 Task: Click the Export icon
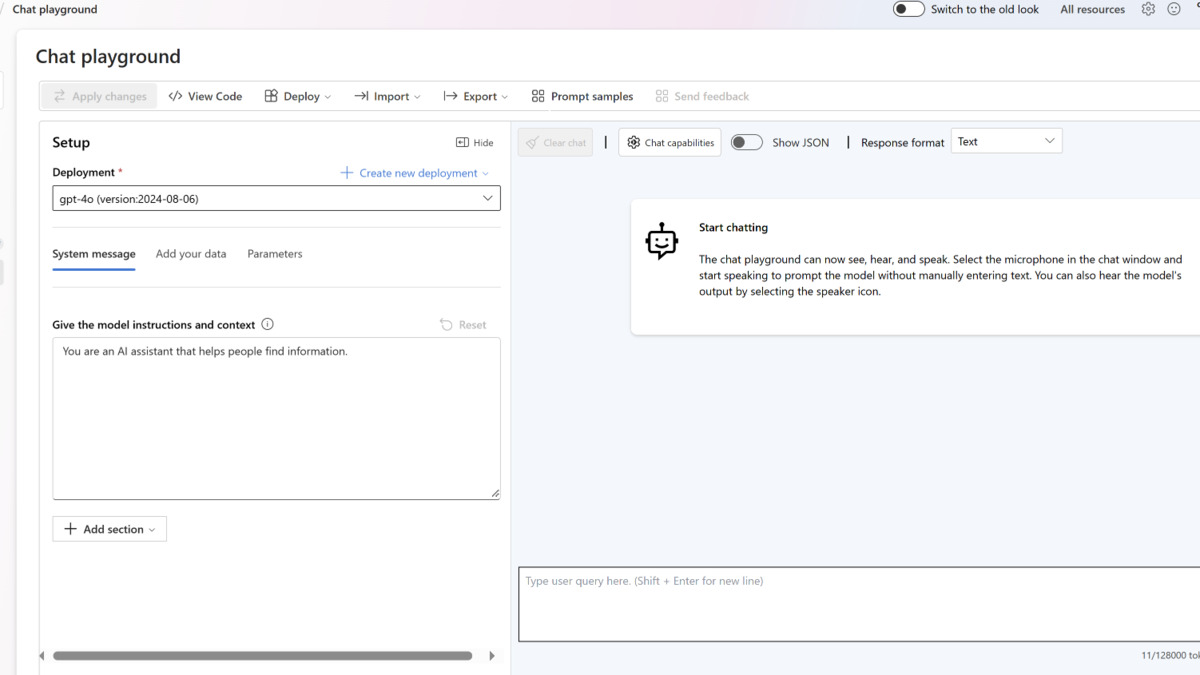pyautogui.click(x=448, y=96)
